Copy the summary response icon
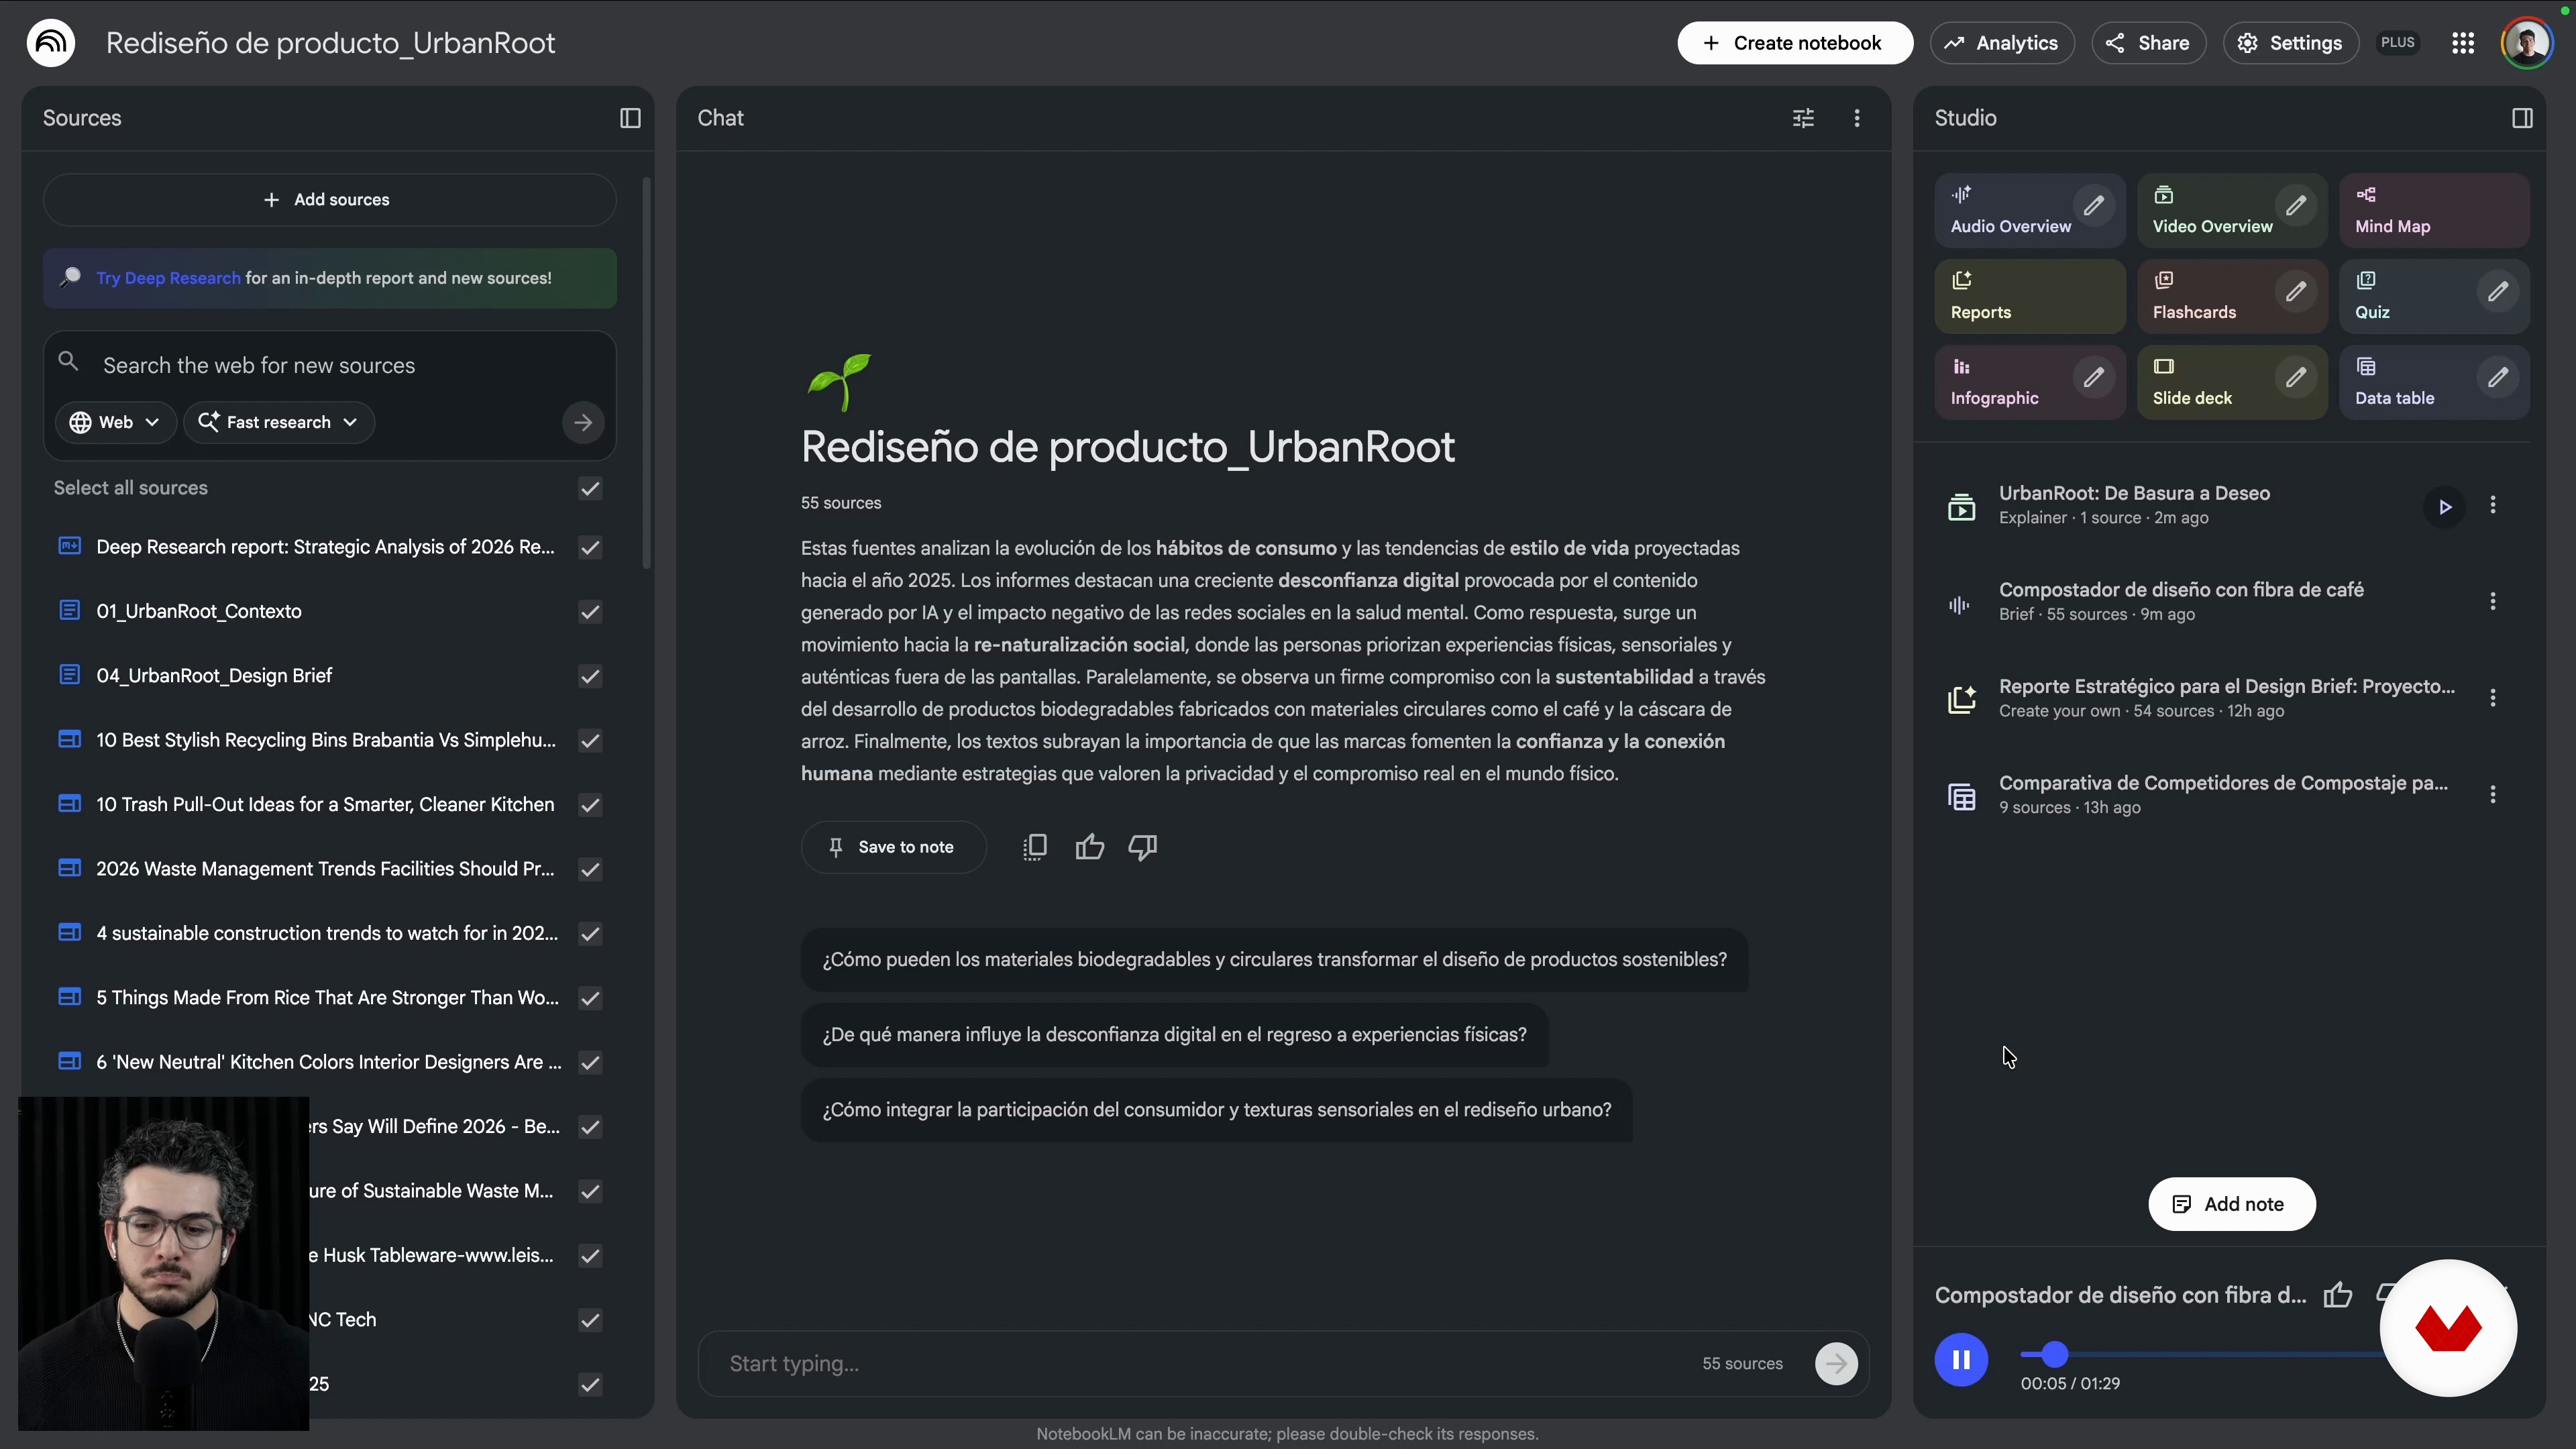 1035,847
